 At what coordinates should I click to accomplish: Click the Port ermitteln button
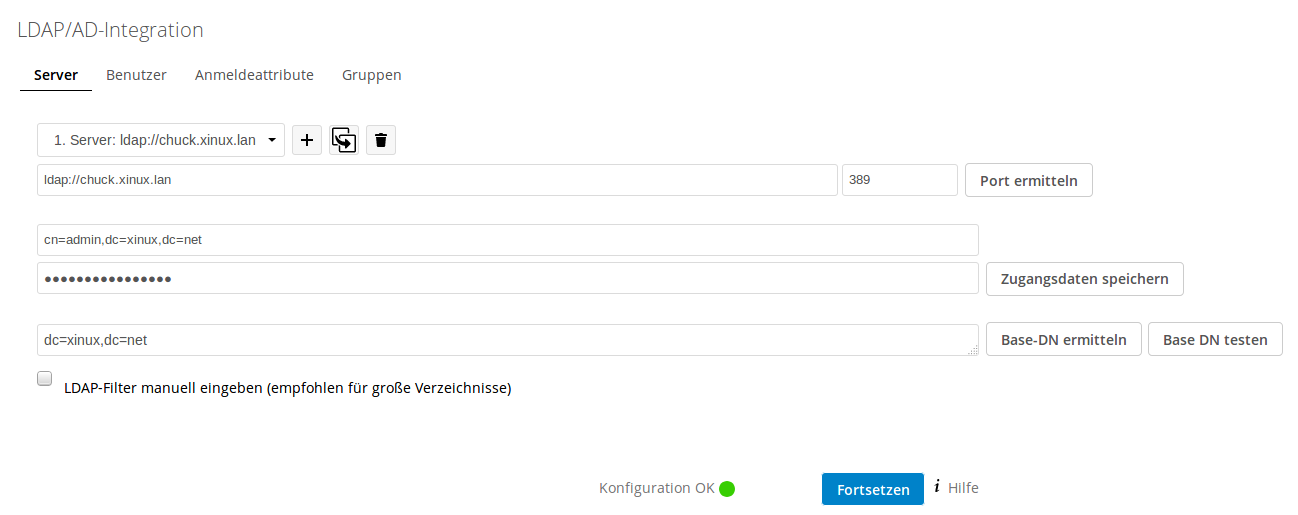[x=1029, y=181]
